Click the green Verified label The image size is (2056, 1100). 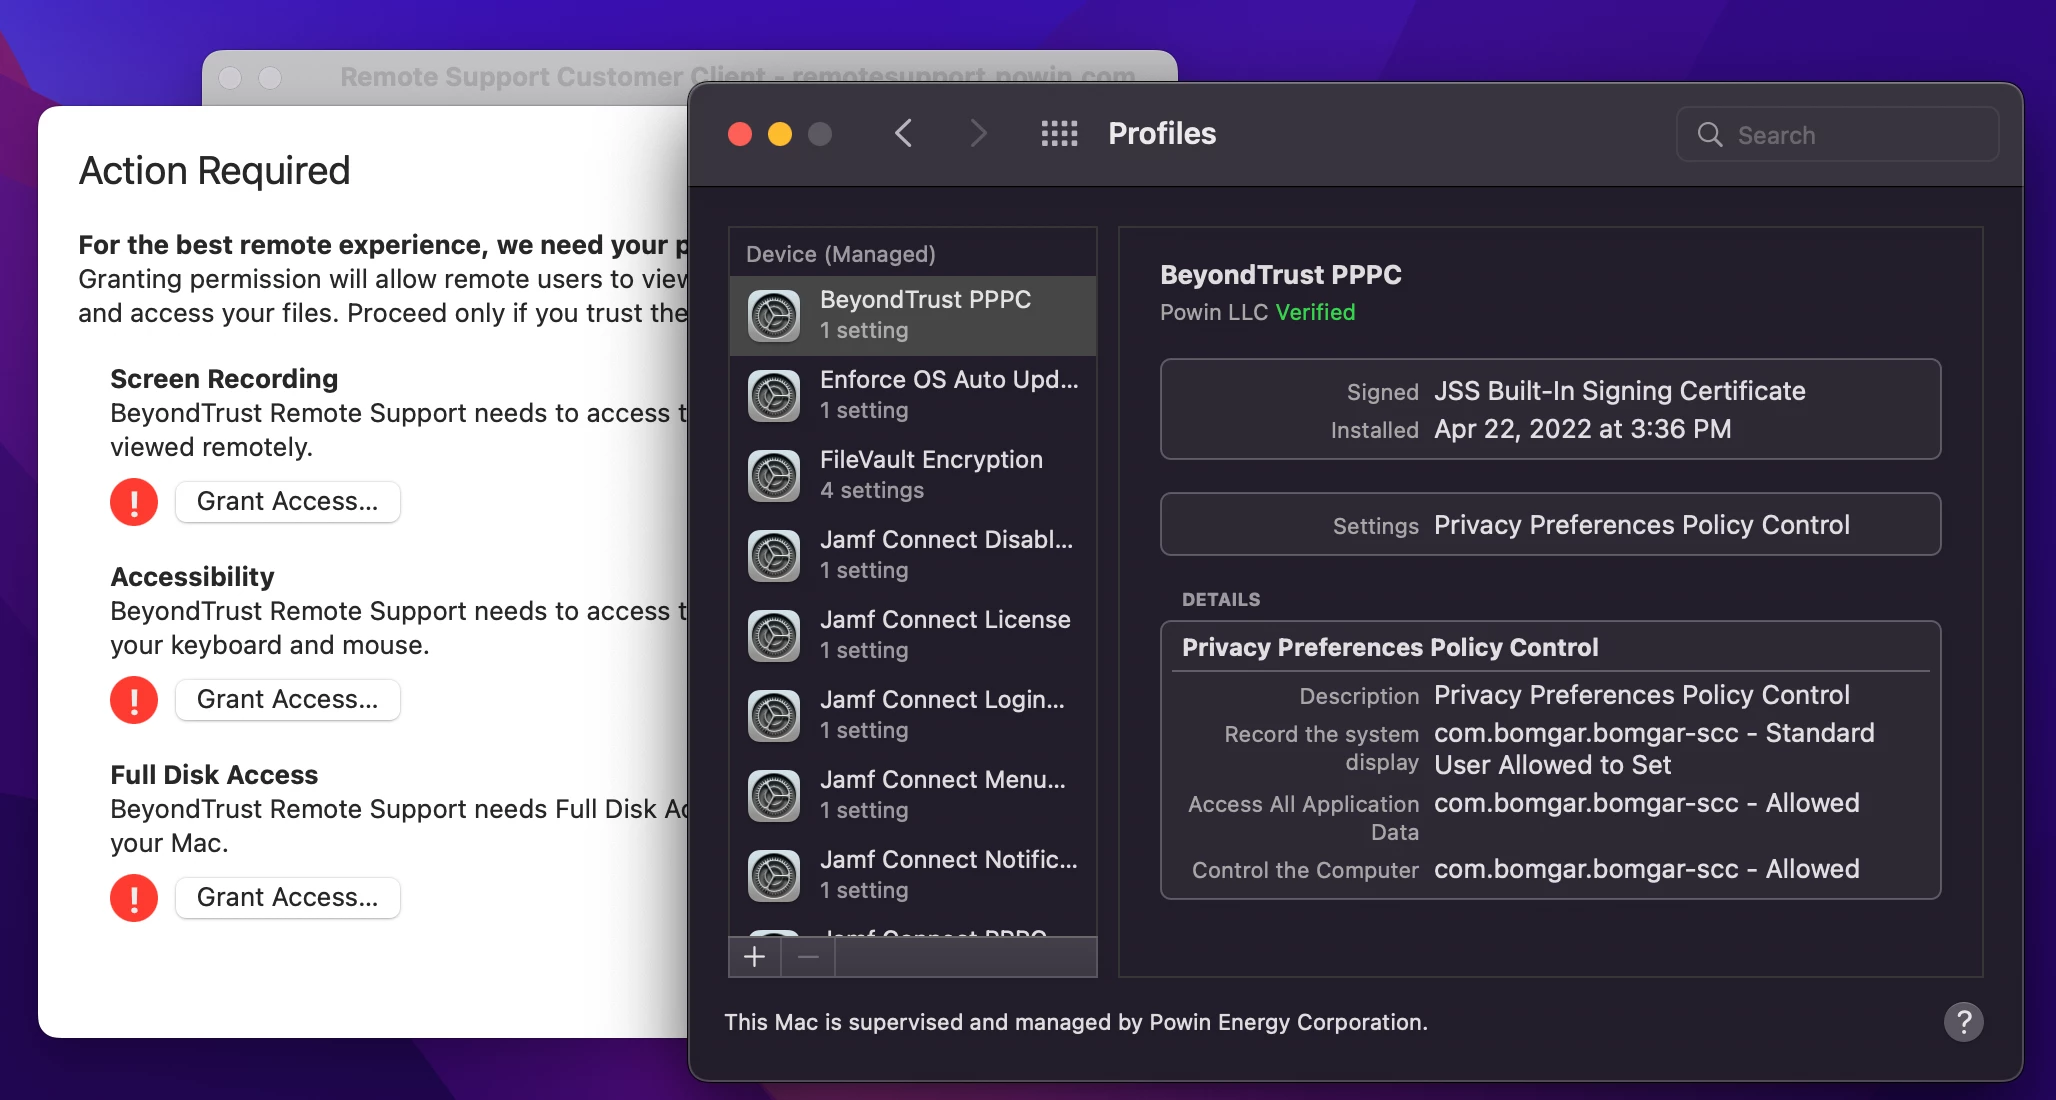pos(1315,312)
